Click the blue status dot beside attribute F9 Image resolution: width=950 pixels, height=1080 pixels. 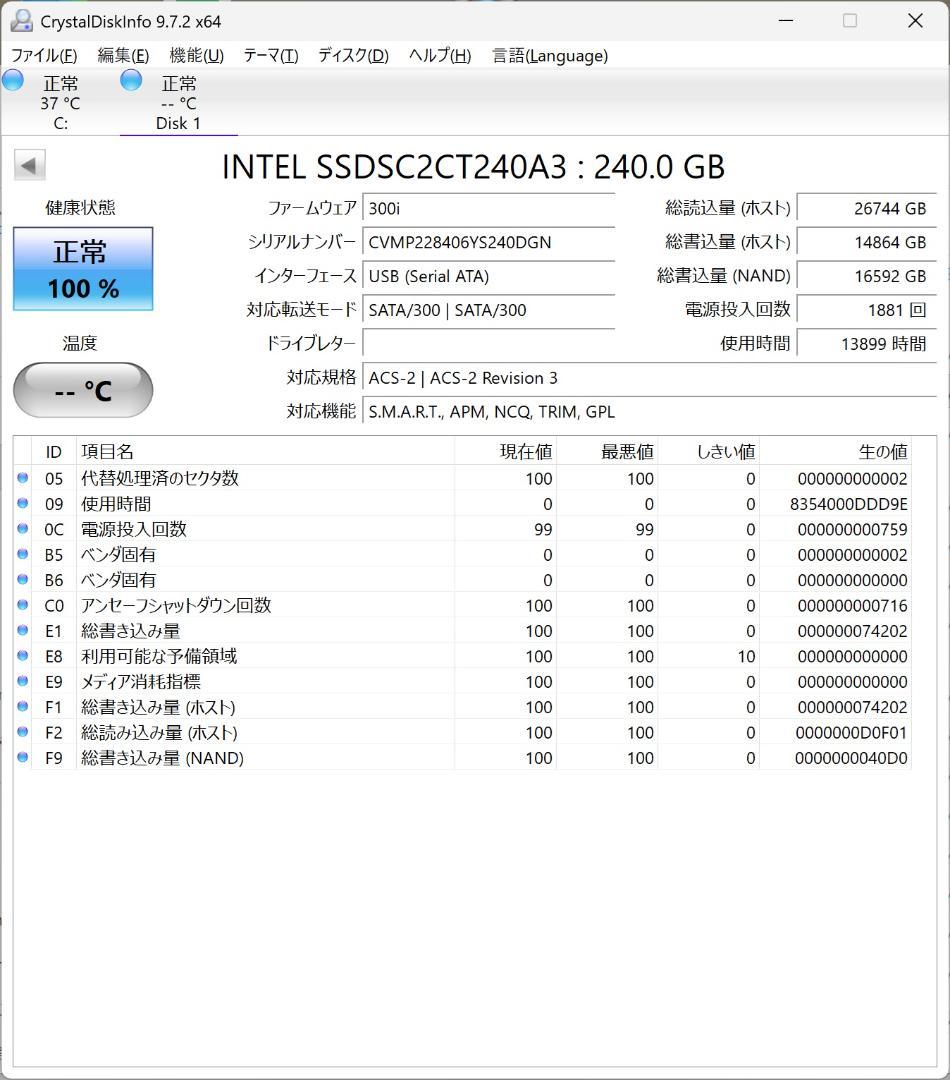[23, 758]
